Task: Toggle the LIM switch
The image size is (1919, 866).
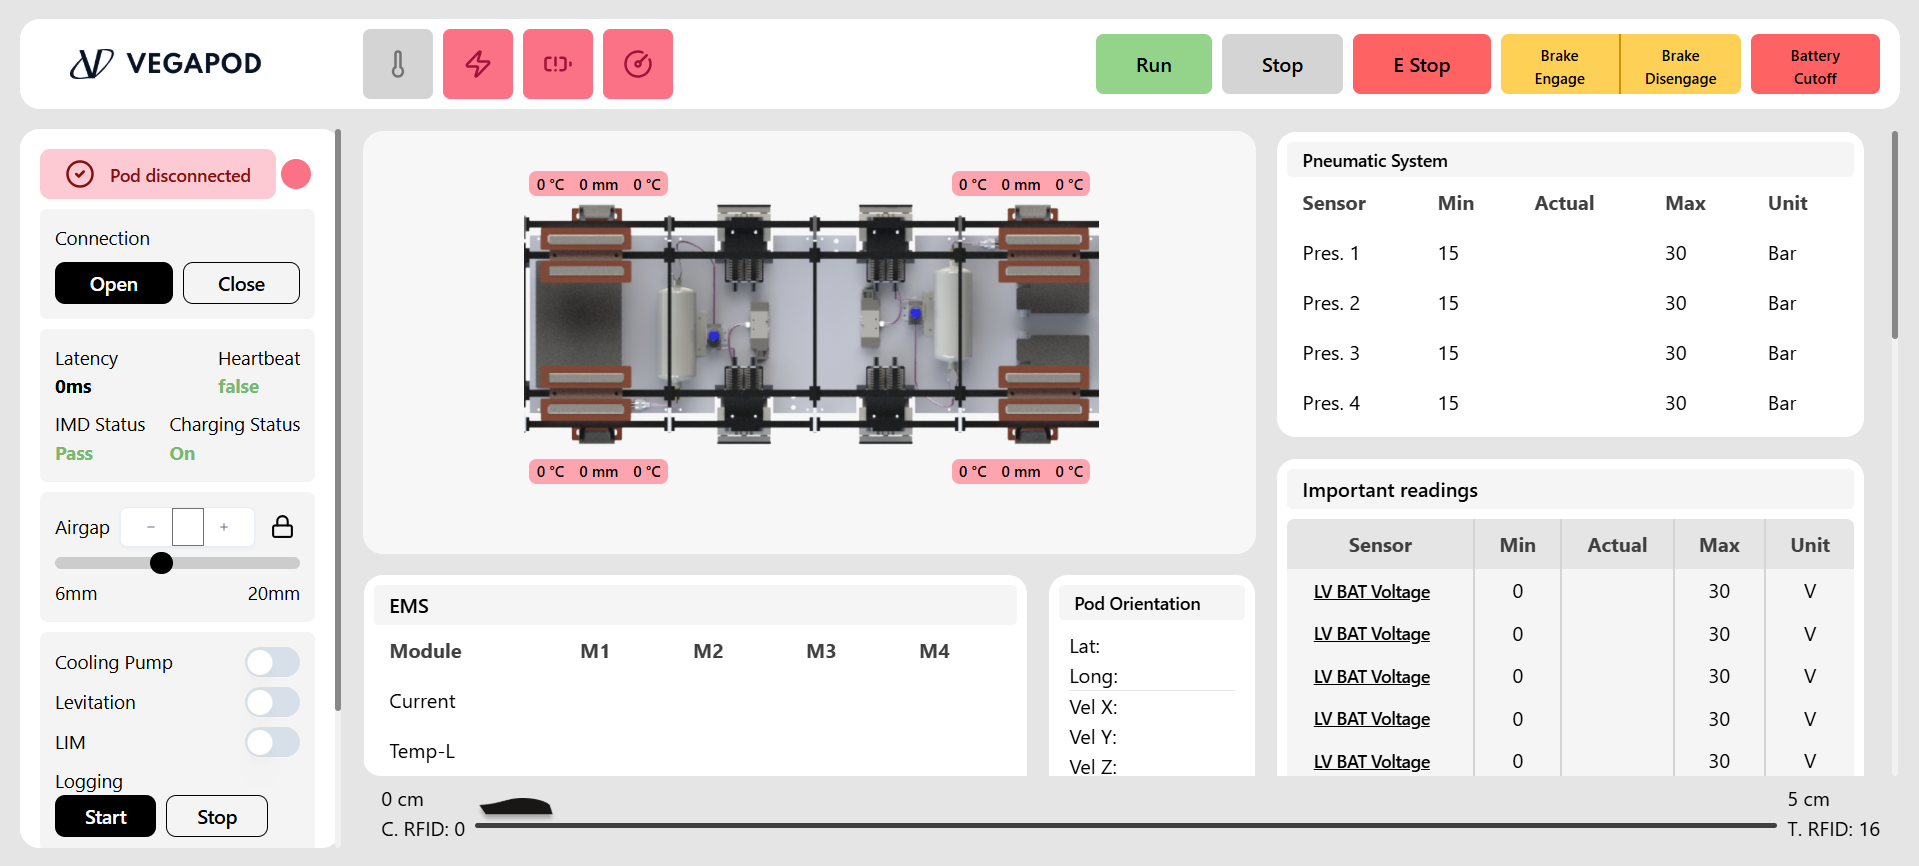Action: coord(272,742)
